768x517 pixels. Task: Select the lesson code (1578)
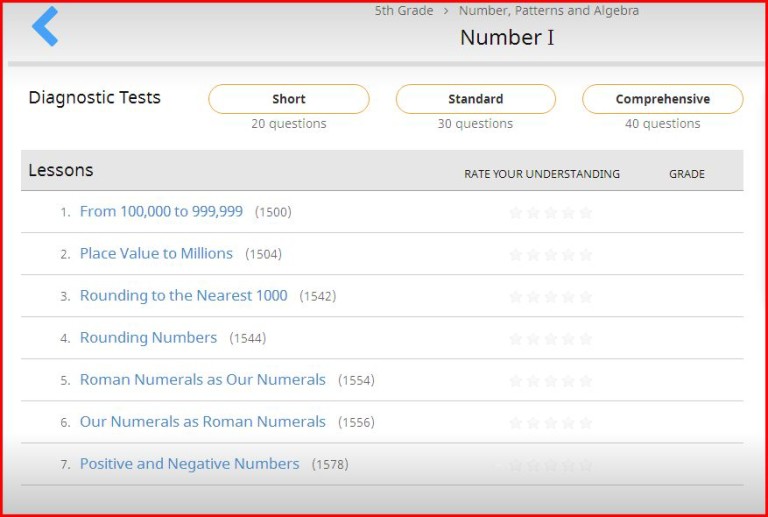point(330,465)
